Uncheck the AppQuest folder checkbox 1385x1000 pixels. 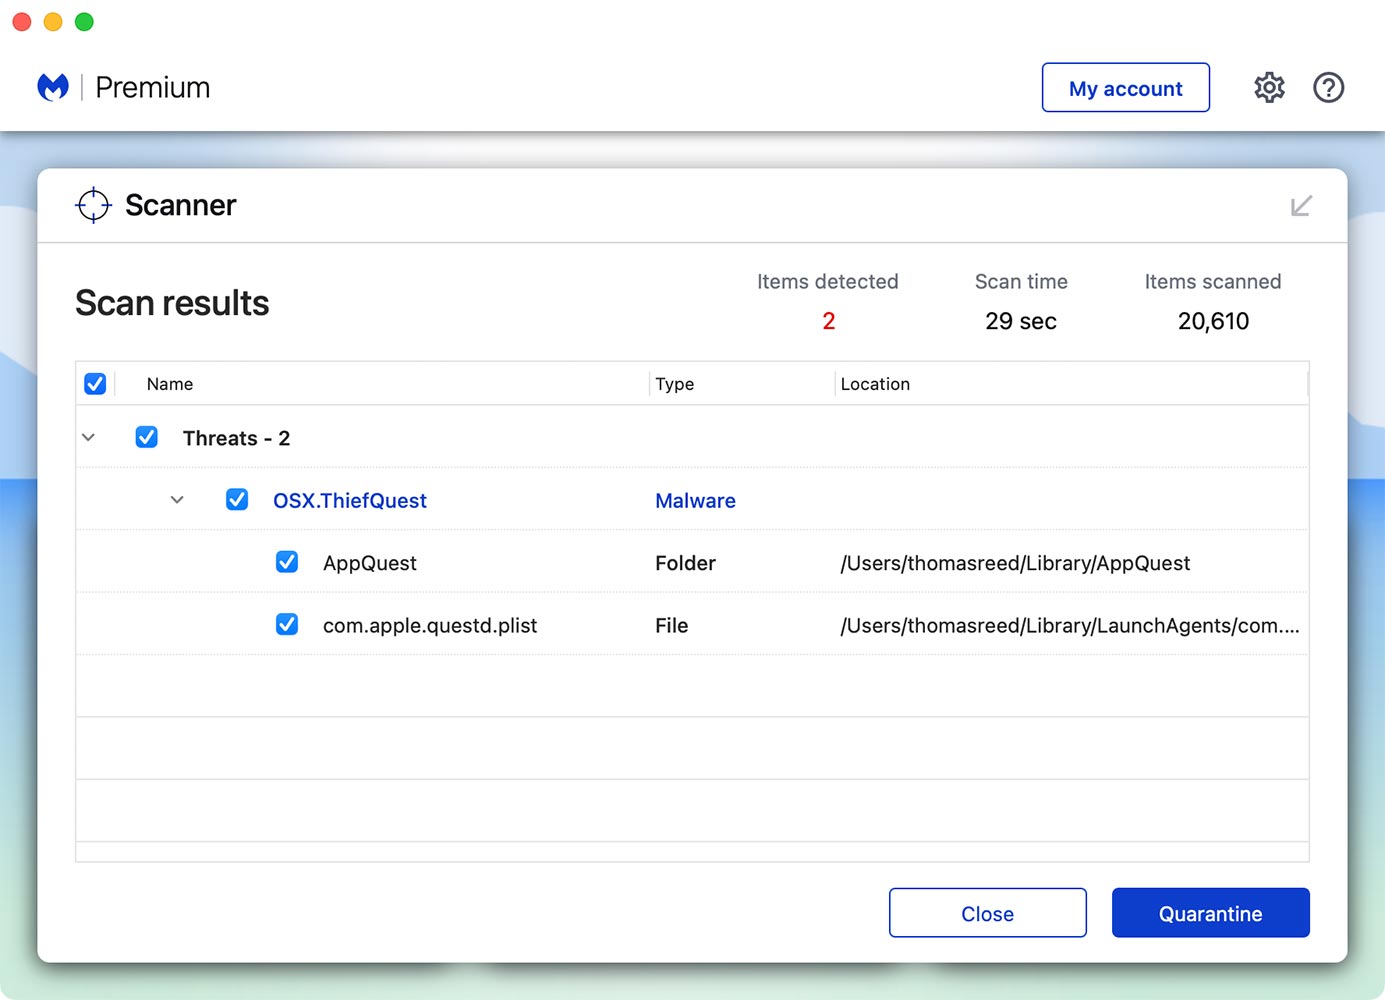tap(287, 562)
